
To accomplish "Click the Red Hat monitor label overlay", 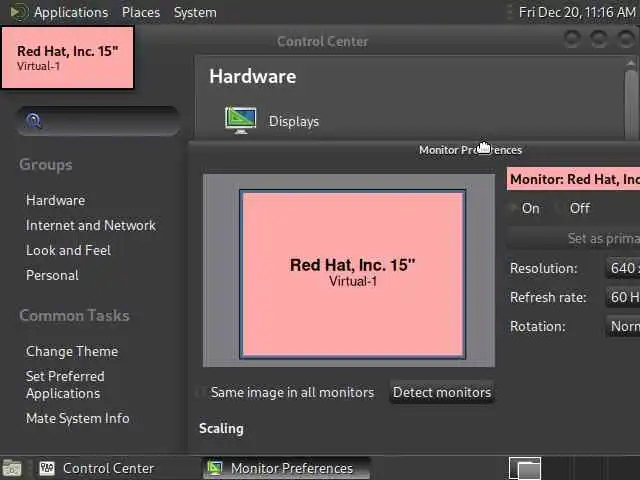I will click(x=68, y=57).
